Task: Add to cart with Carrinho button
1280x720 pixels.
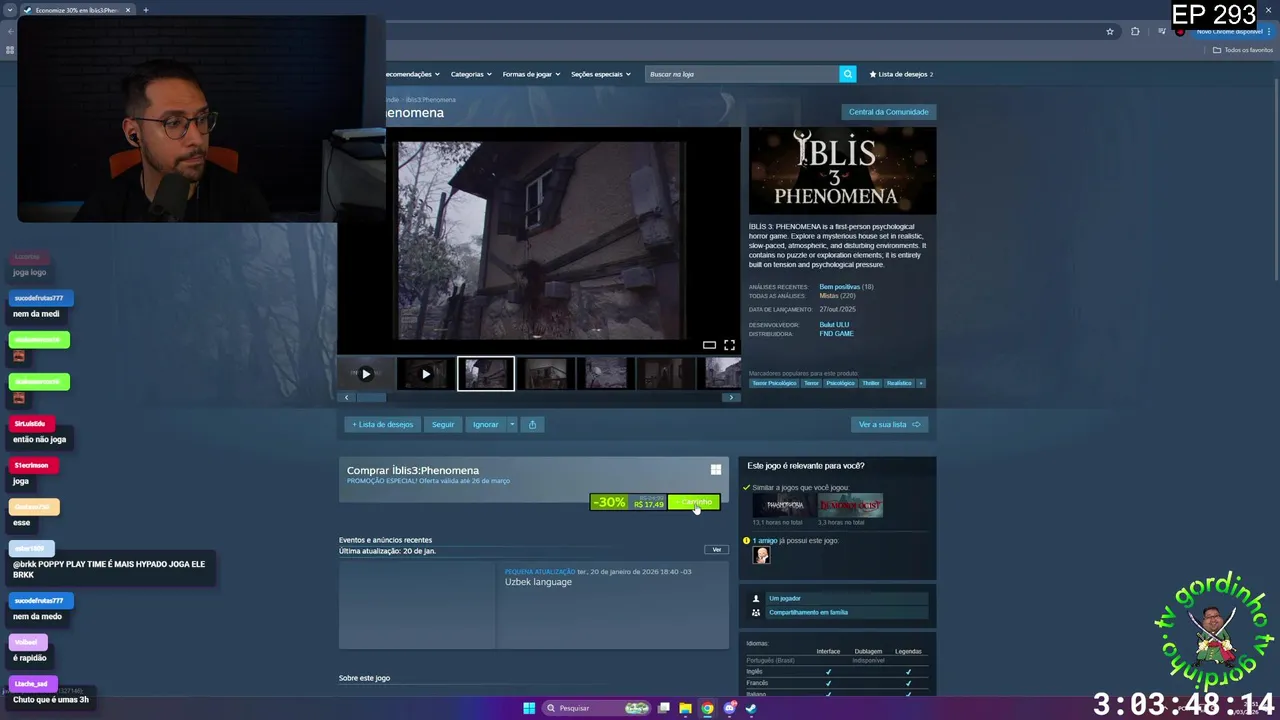Action: [x=694, y=502]
